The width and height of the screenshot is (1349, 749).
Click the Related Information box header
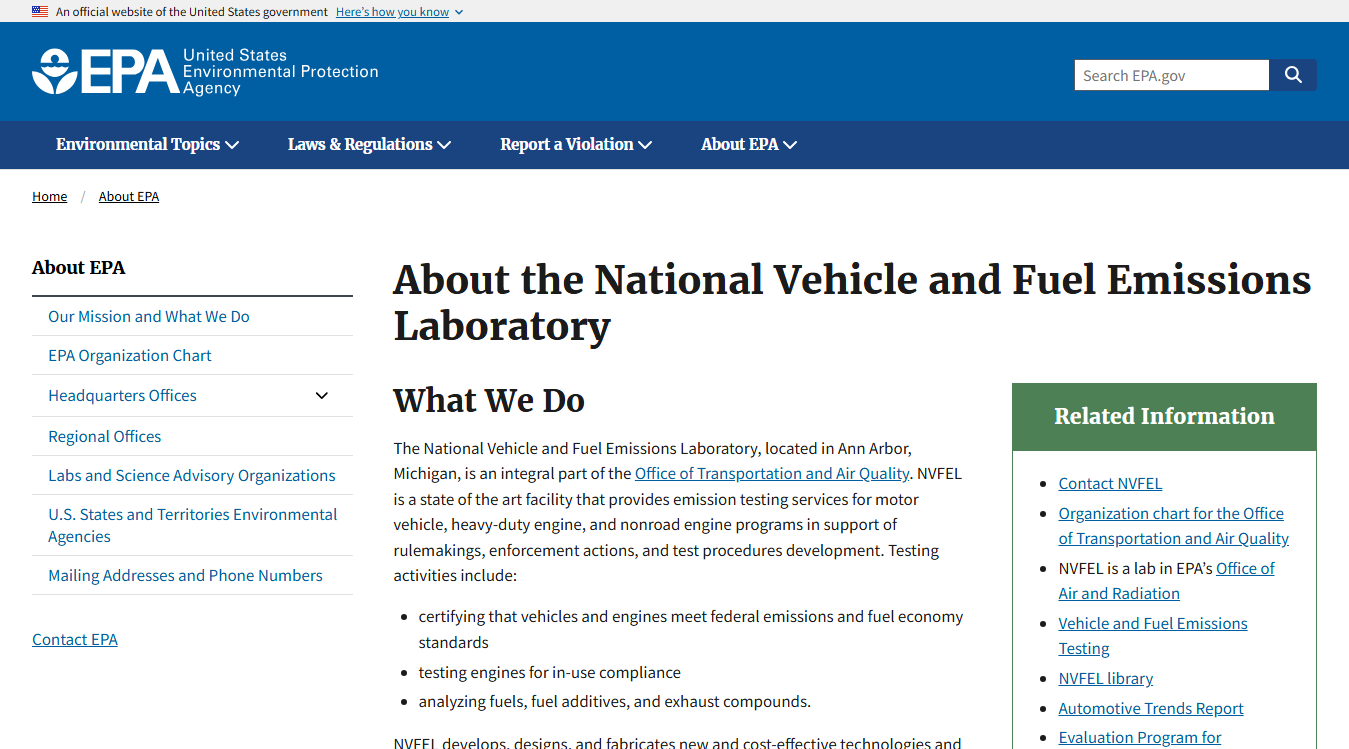coord(1164,416)
